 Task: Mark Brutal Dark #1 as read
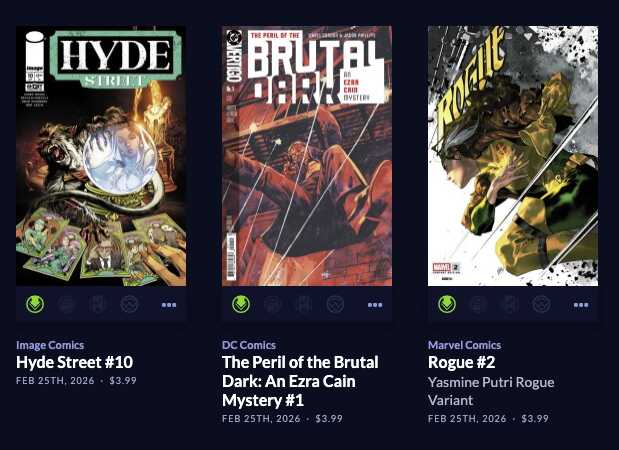304,304
